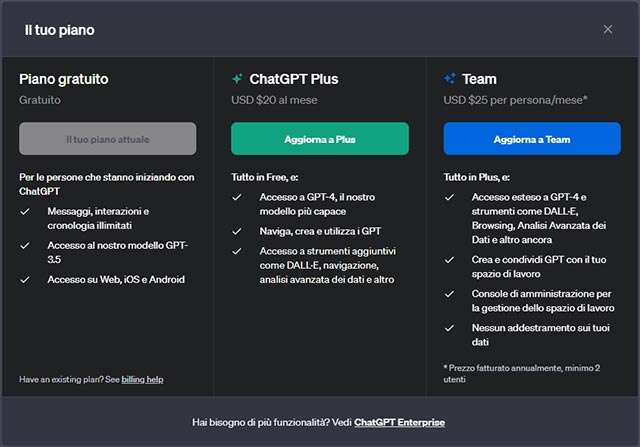Click the Piano gratuito heading

tap(64, 78)
